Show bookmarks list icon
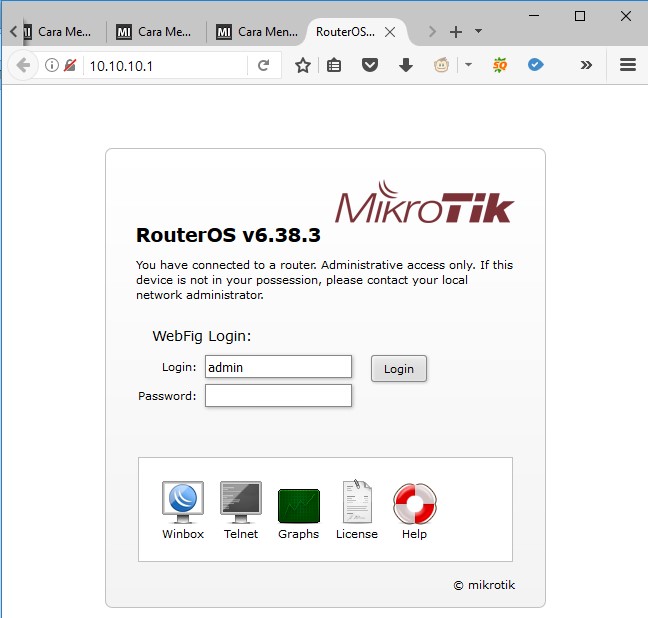The width and height of the screenshot is (648, 618). [x=334, y=65]
